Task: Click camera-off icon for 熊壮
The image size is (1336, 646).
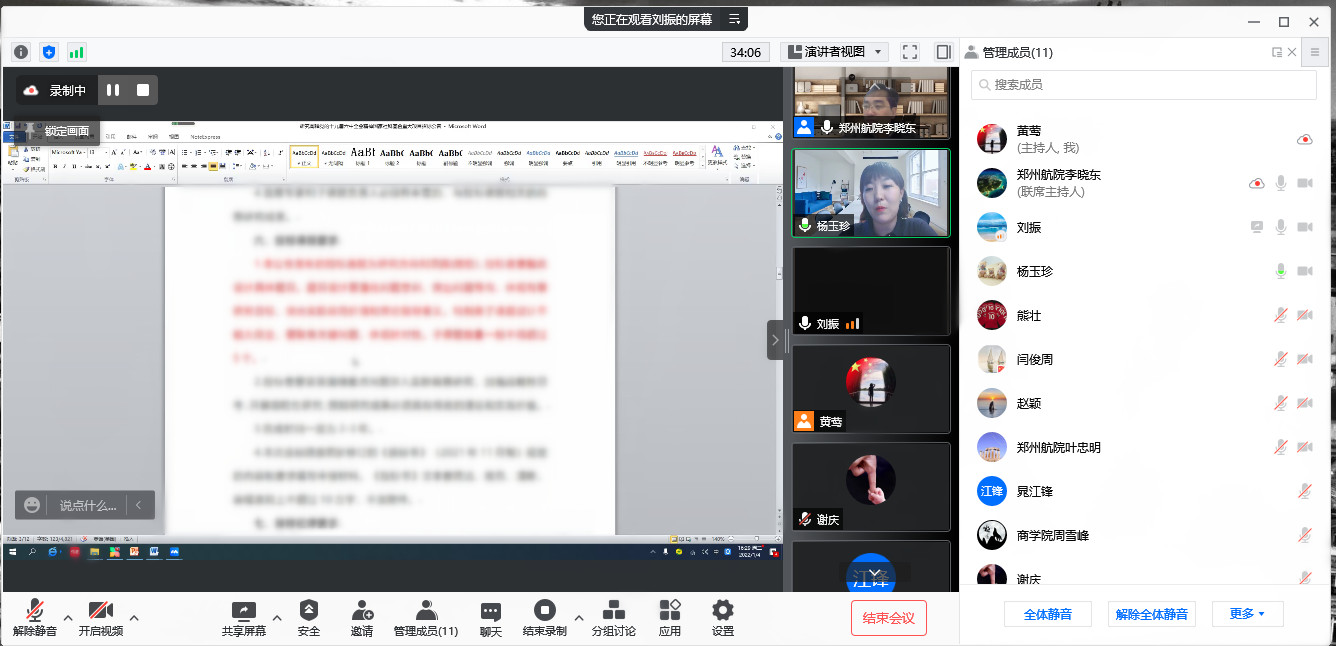Action: (1304, 315)
